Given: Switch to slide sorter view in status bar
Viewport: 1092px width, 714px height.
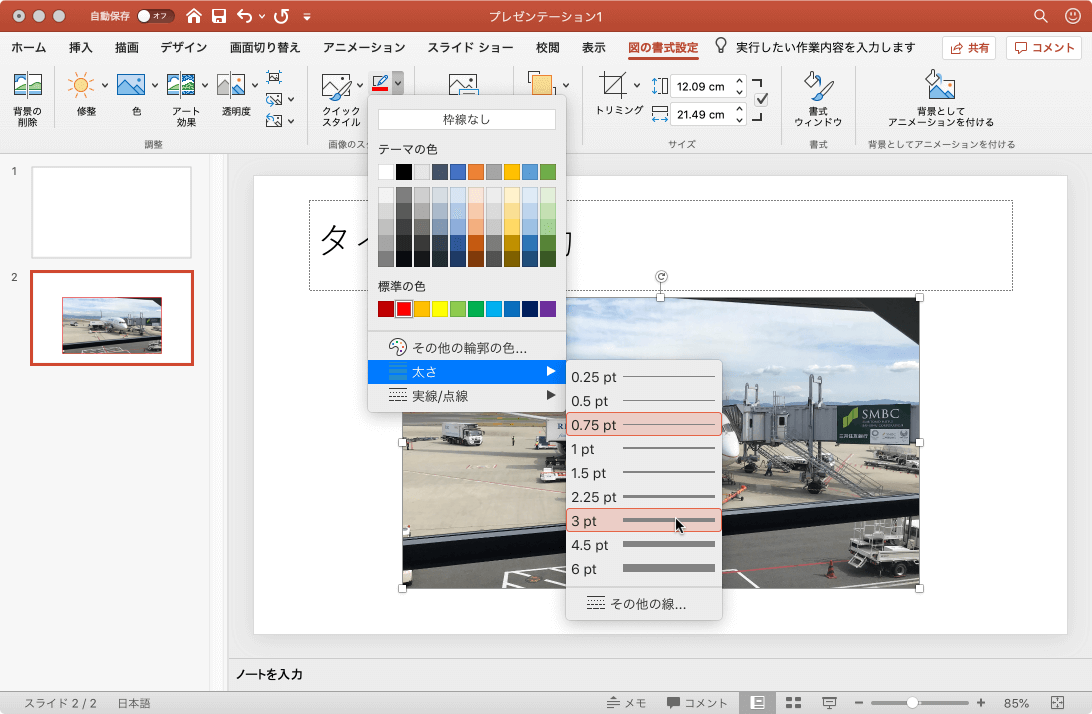Looking at the screenshot, I should pos(794,703).
